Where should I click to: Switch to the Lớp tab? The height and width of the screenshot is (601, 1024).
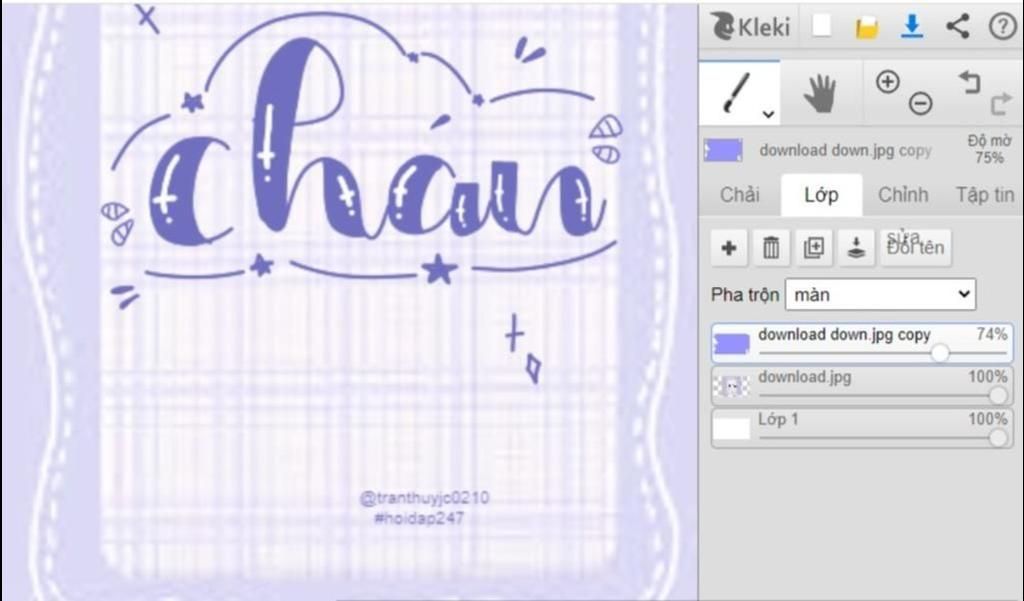pyautogui.click(x=821, y=195)
